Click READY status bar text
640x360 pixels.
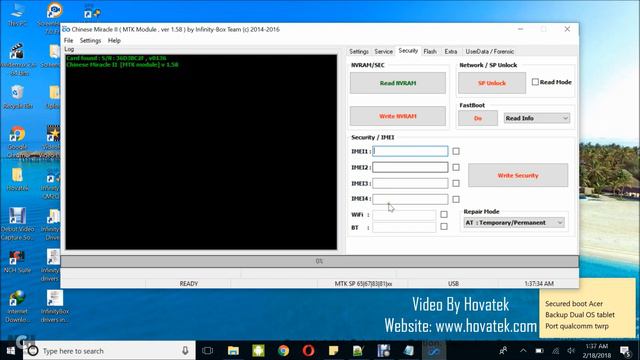click(x=189, y=284)
